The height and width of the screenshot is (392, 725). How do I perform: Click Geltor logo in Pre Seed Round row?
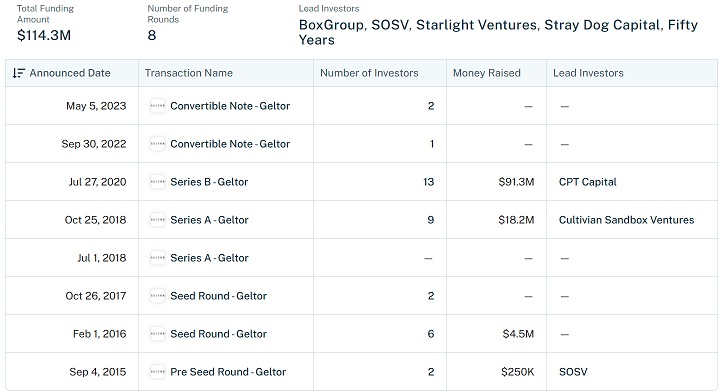pos(158,372)
